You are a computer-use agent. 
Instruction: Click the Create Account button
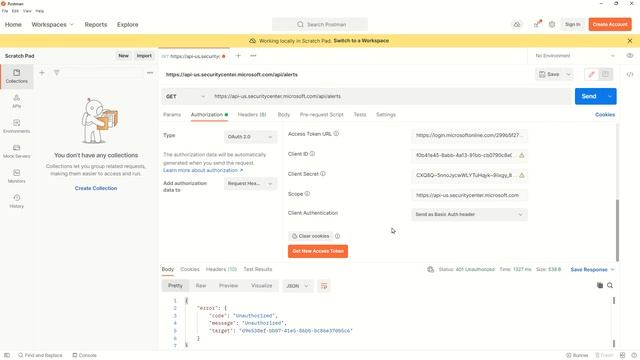point(610,24)
